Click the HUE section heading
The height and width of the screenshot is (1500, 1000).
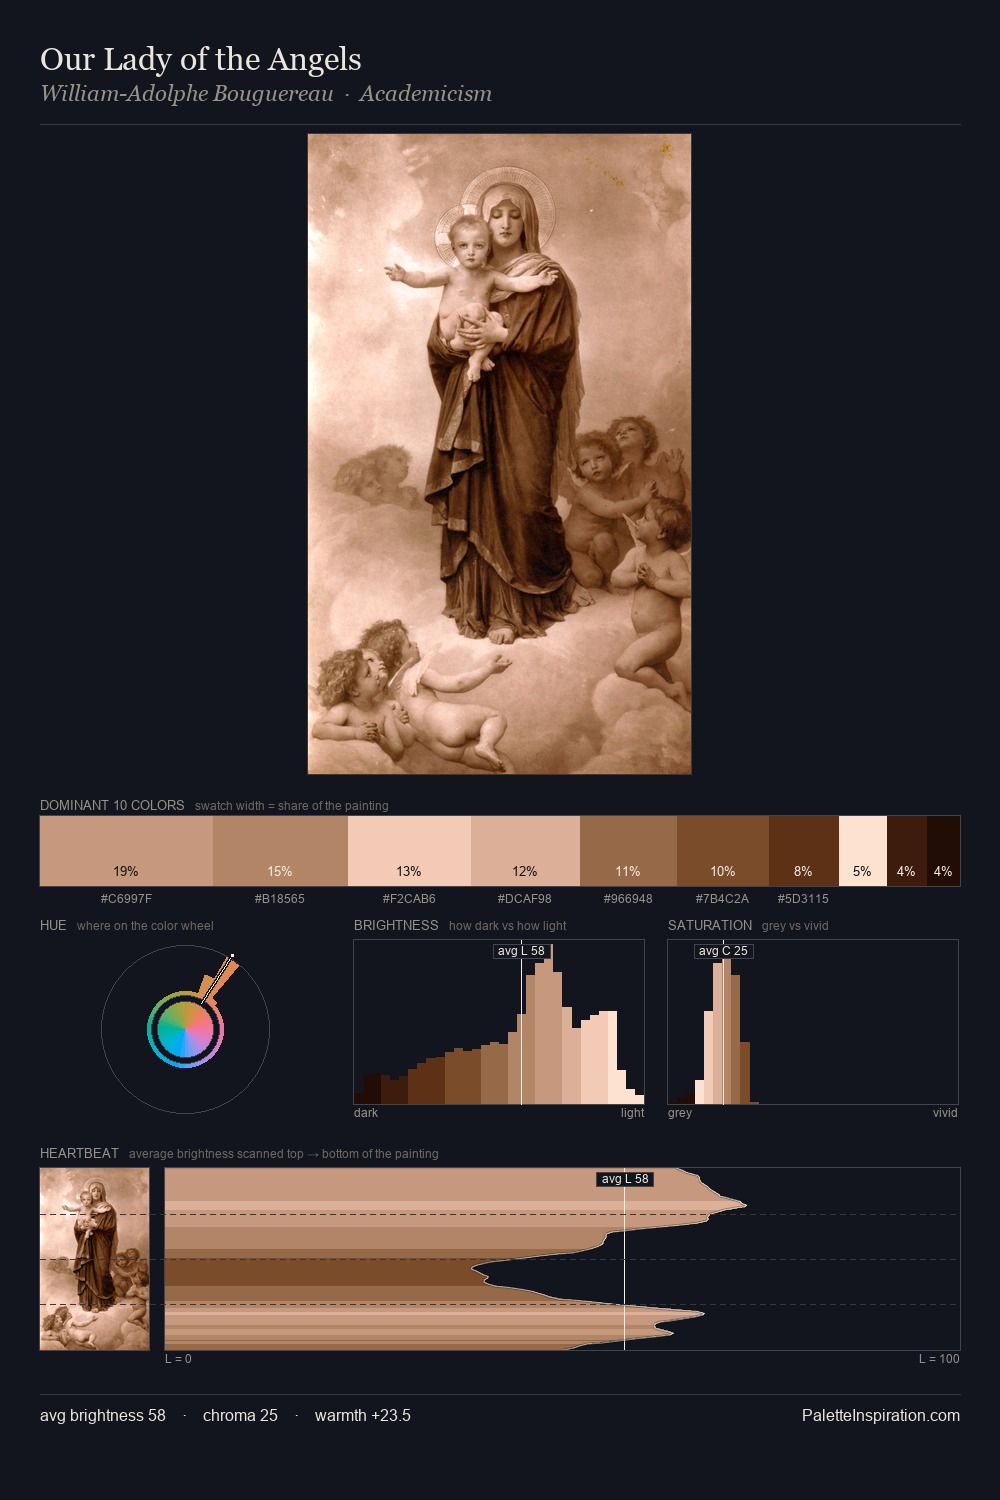pyautogui.click(x=53, y=925)
